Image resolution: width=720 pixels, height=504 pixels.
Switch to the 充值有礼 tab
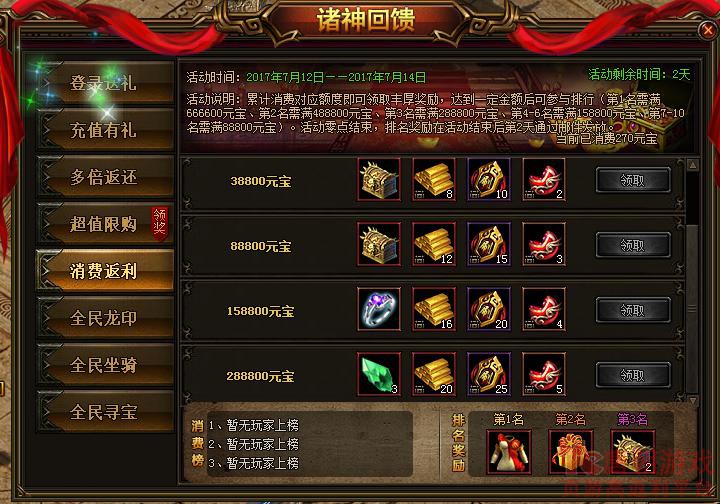(105, 130)
